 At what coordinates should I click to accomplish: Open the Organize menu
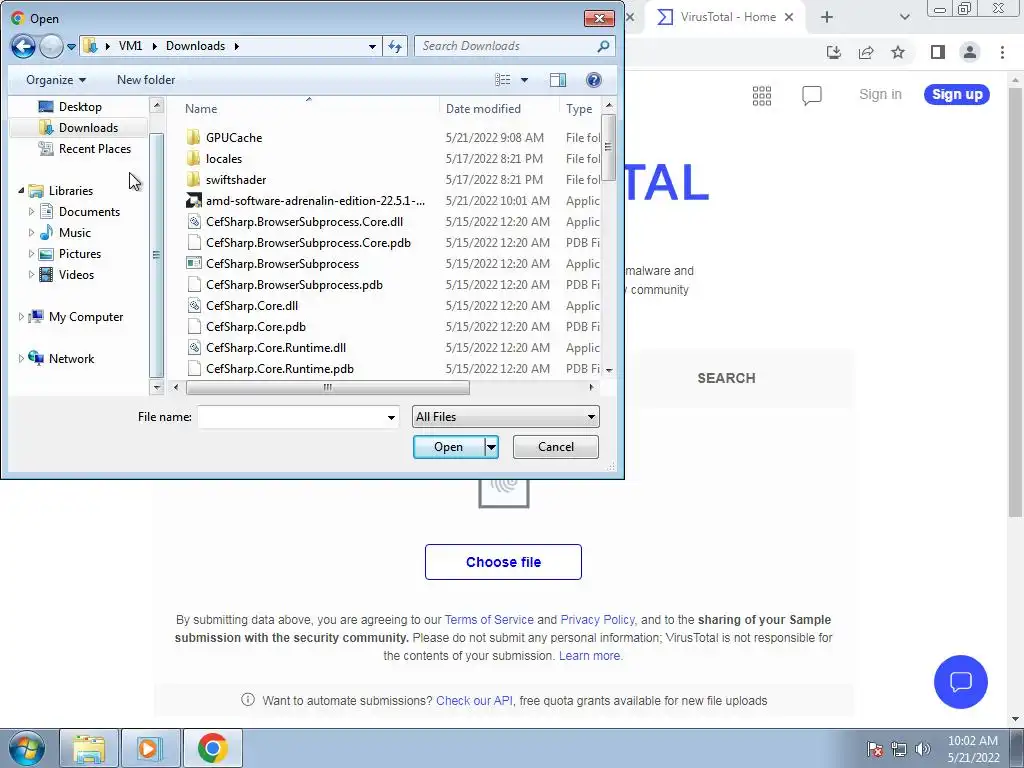click(x=56, y=80)
